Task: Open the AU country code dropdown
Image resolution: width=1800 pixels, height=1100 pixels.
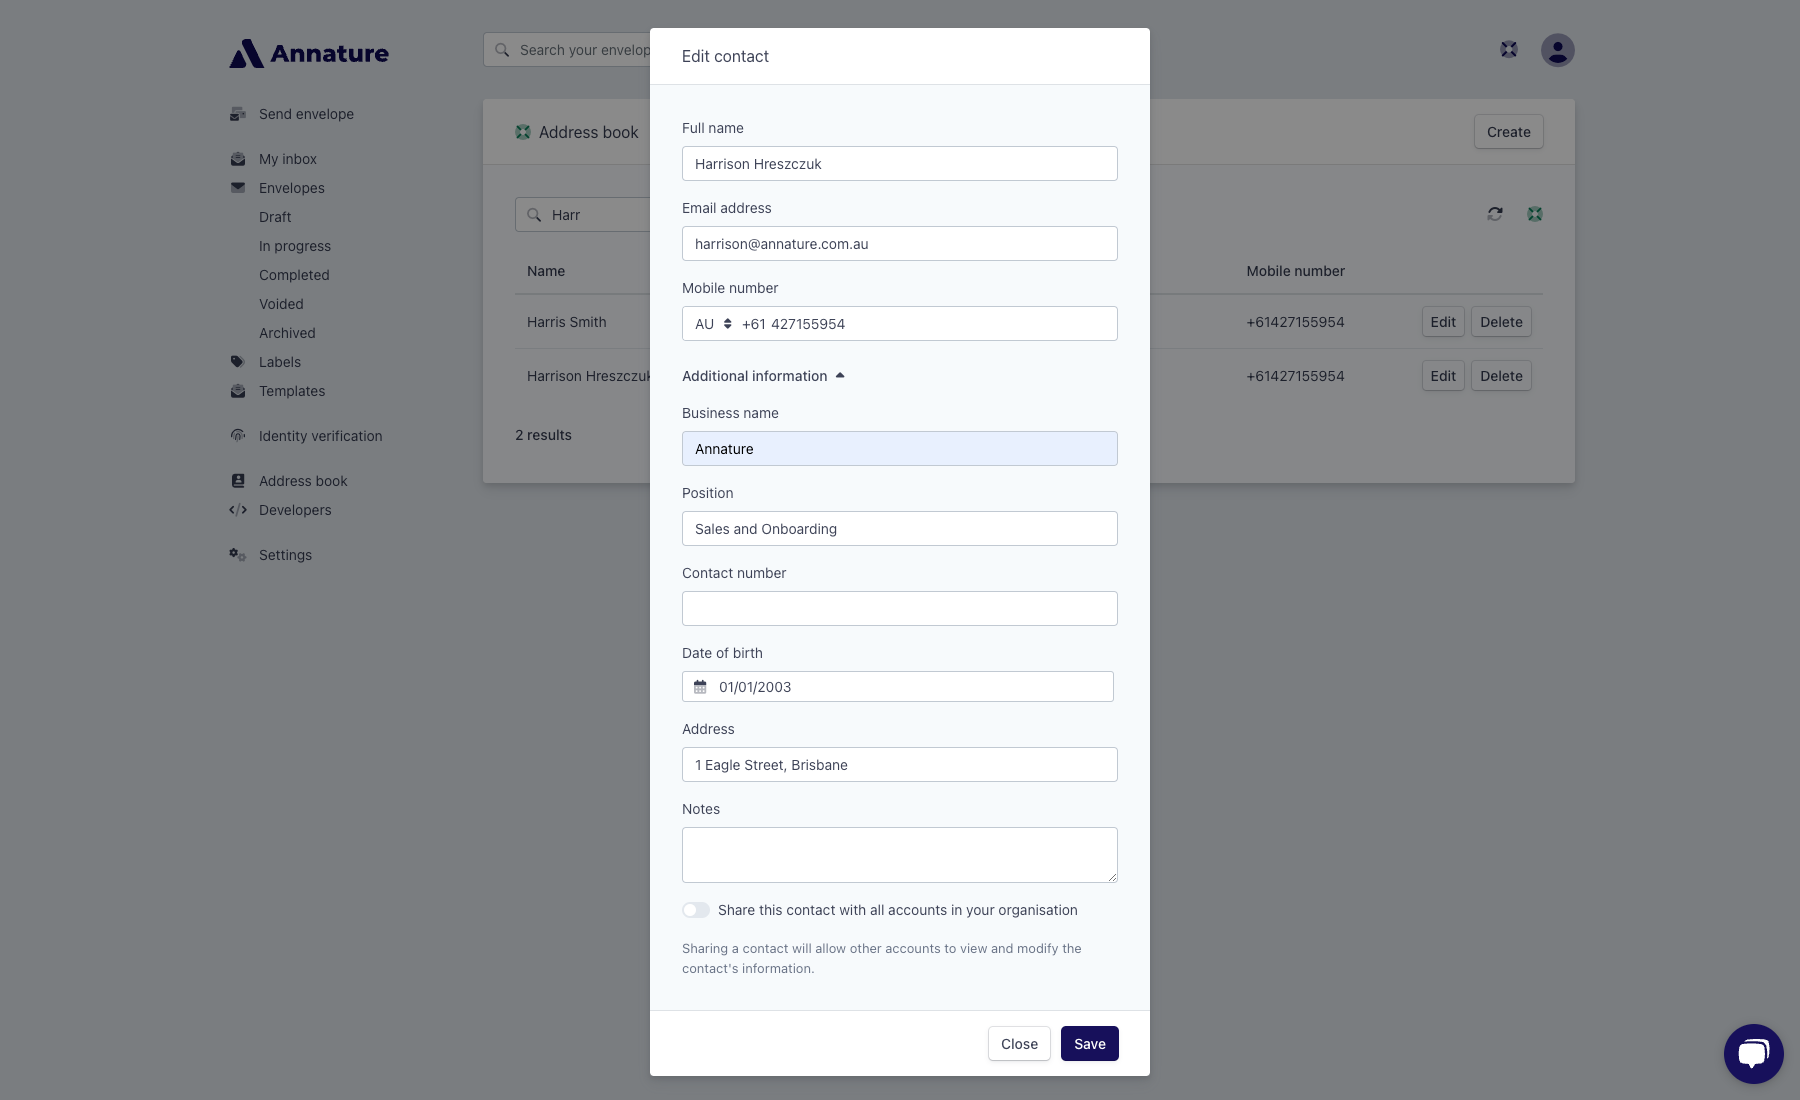Action: click(713, 324)
